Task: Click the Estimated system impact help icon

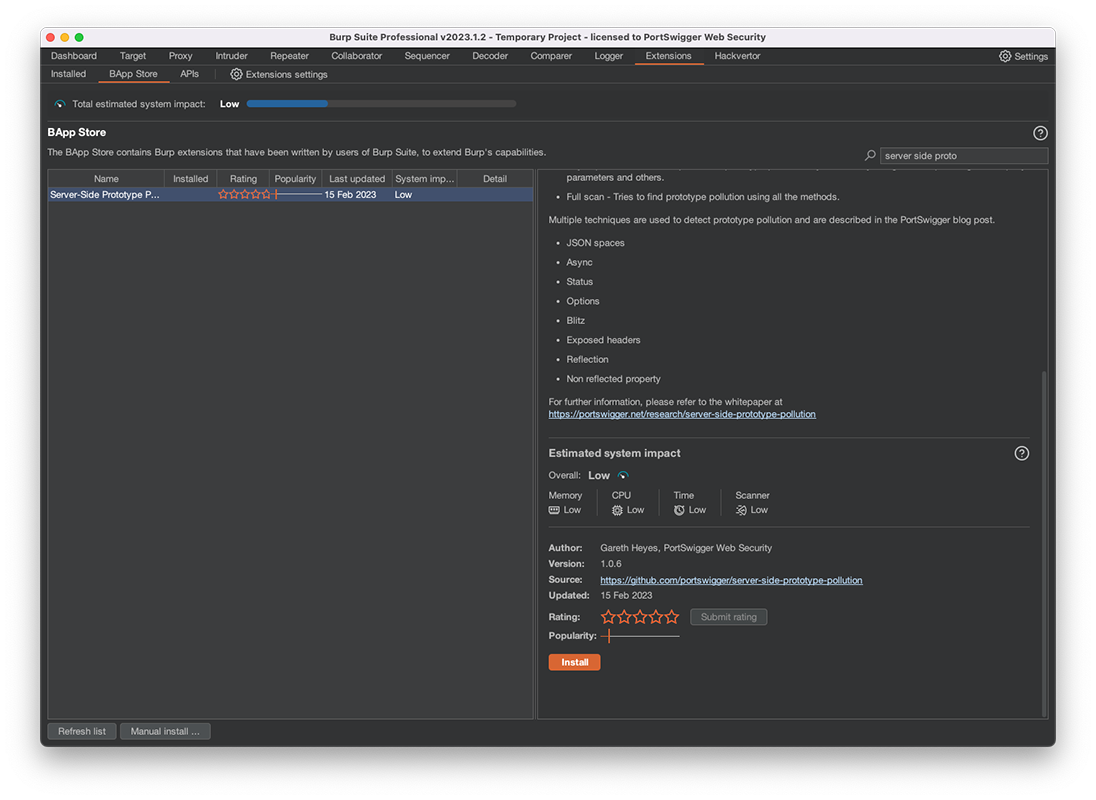Action: click(x=1021, y=453)
